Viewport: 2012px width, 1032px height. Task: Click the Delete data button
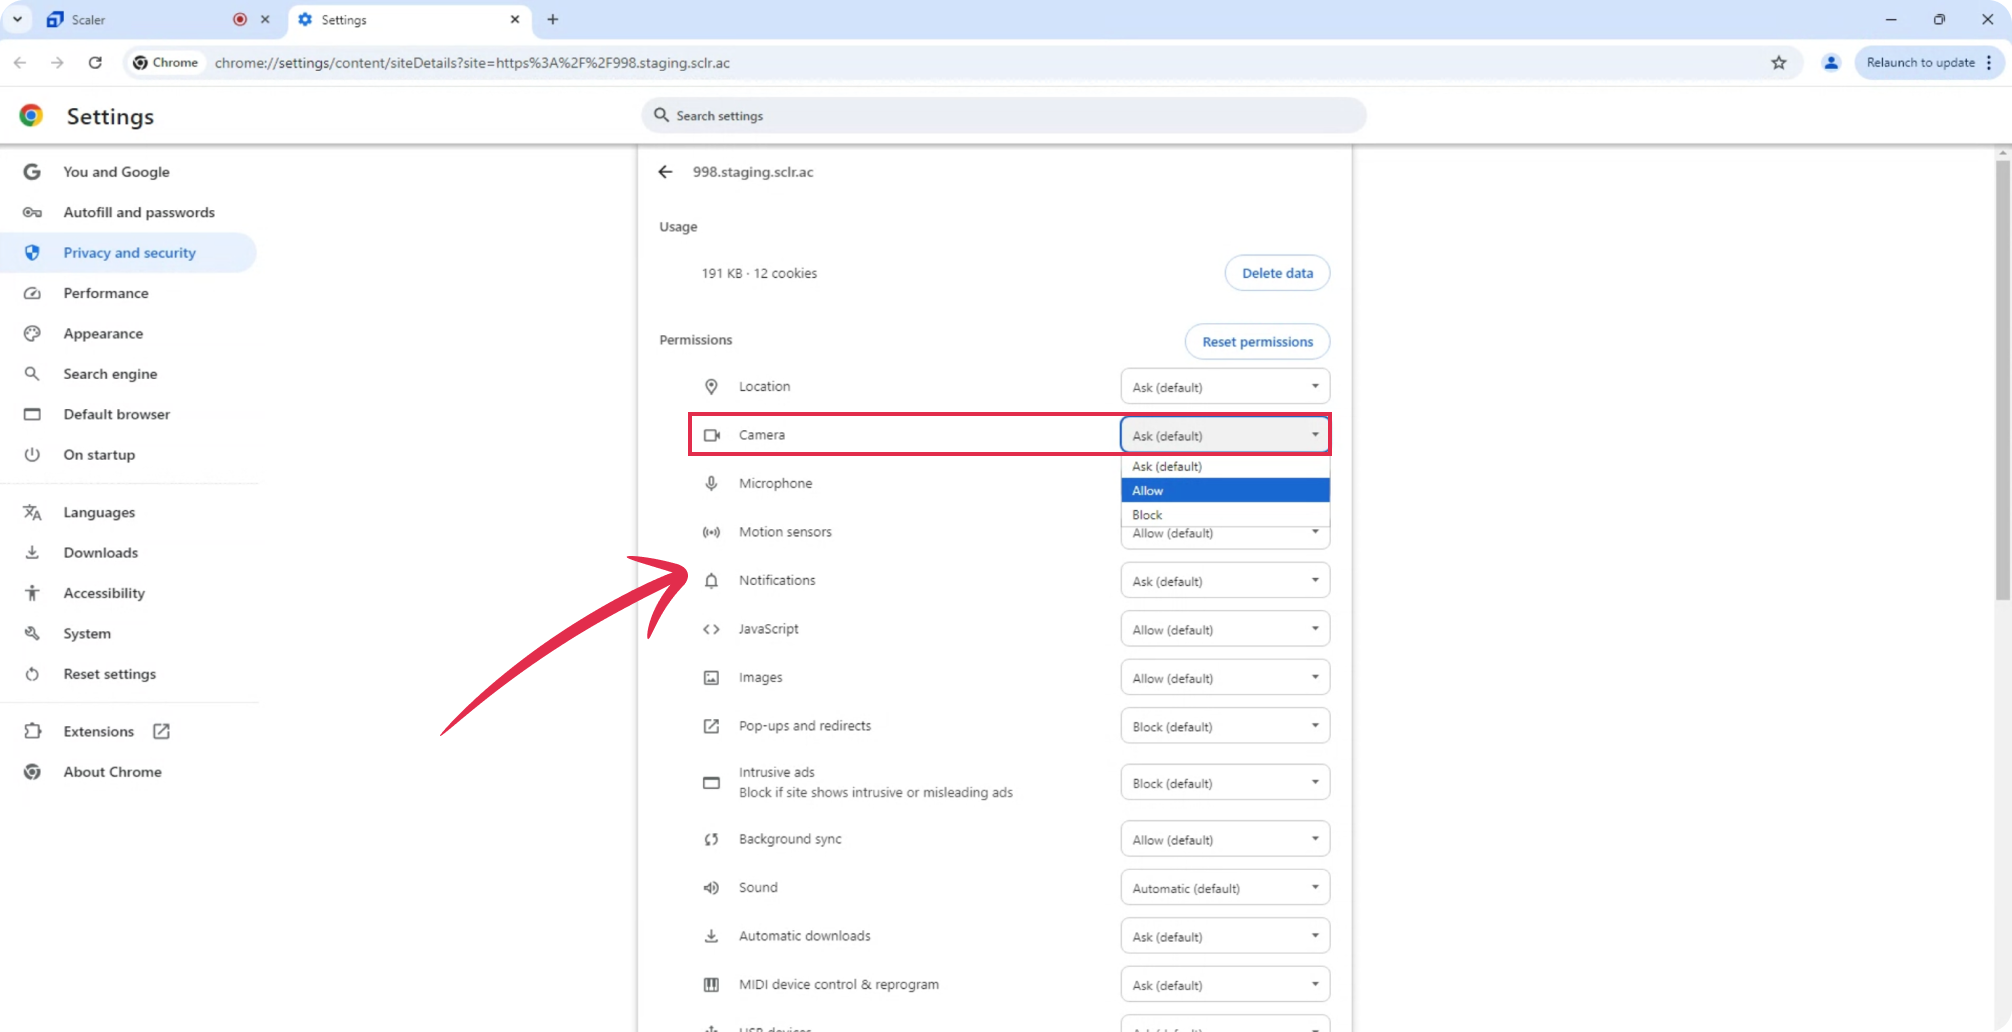coord(1277,273)
